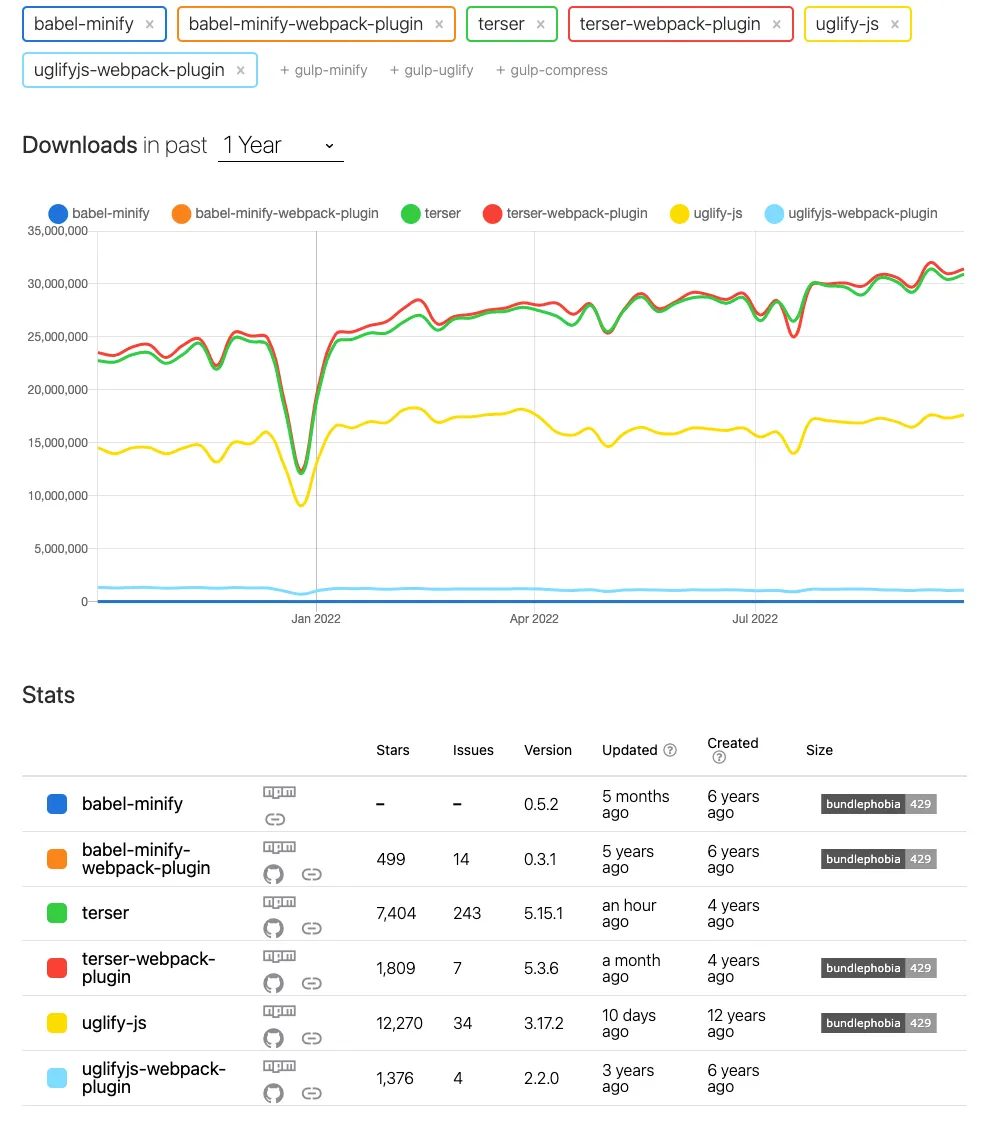
Task: Remove terser package from comparison
Action: point(541,24)
